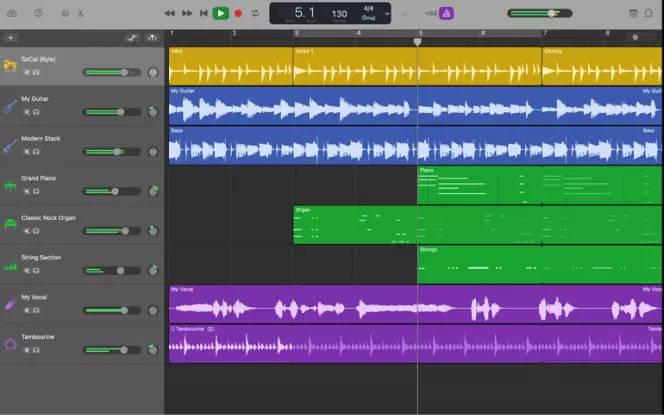Toggle track automation button in header

pyautogui.click(x=133, y=38)
